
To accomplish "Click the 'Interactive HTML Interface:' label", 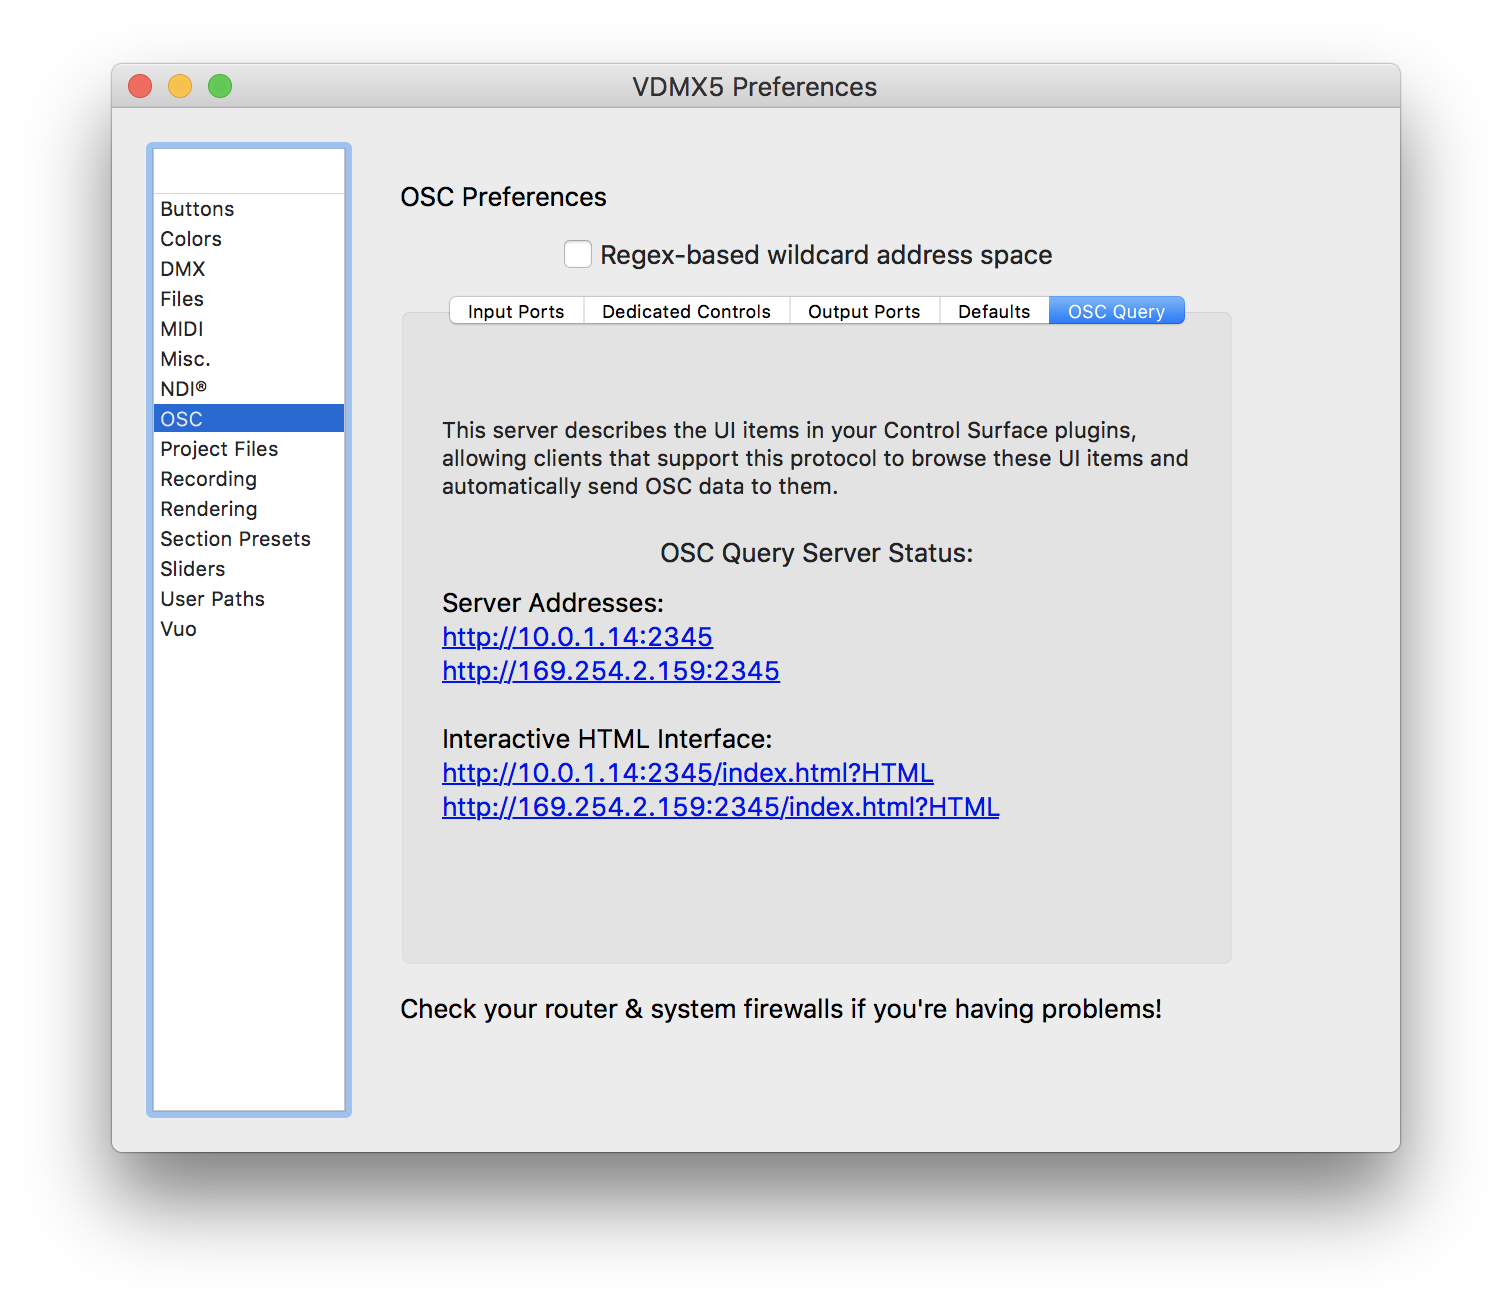I will click(x=607, y=739).
